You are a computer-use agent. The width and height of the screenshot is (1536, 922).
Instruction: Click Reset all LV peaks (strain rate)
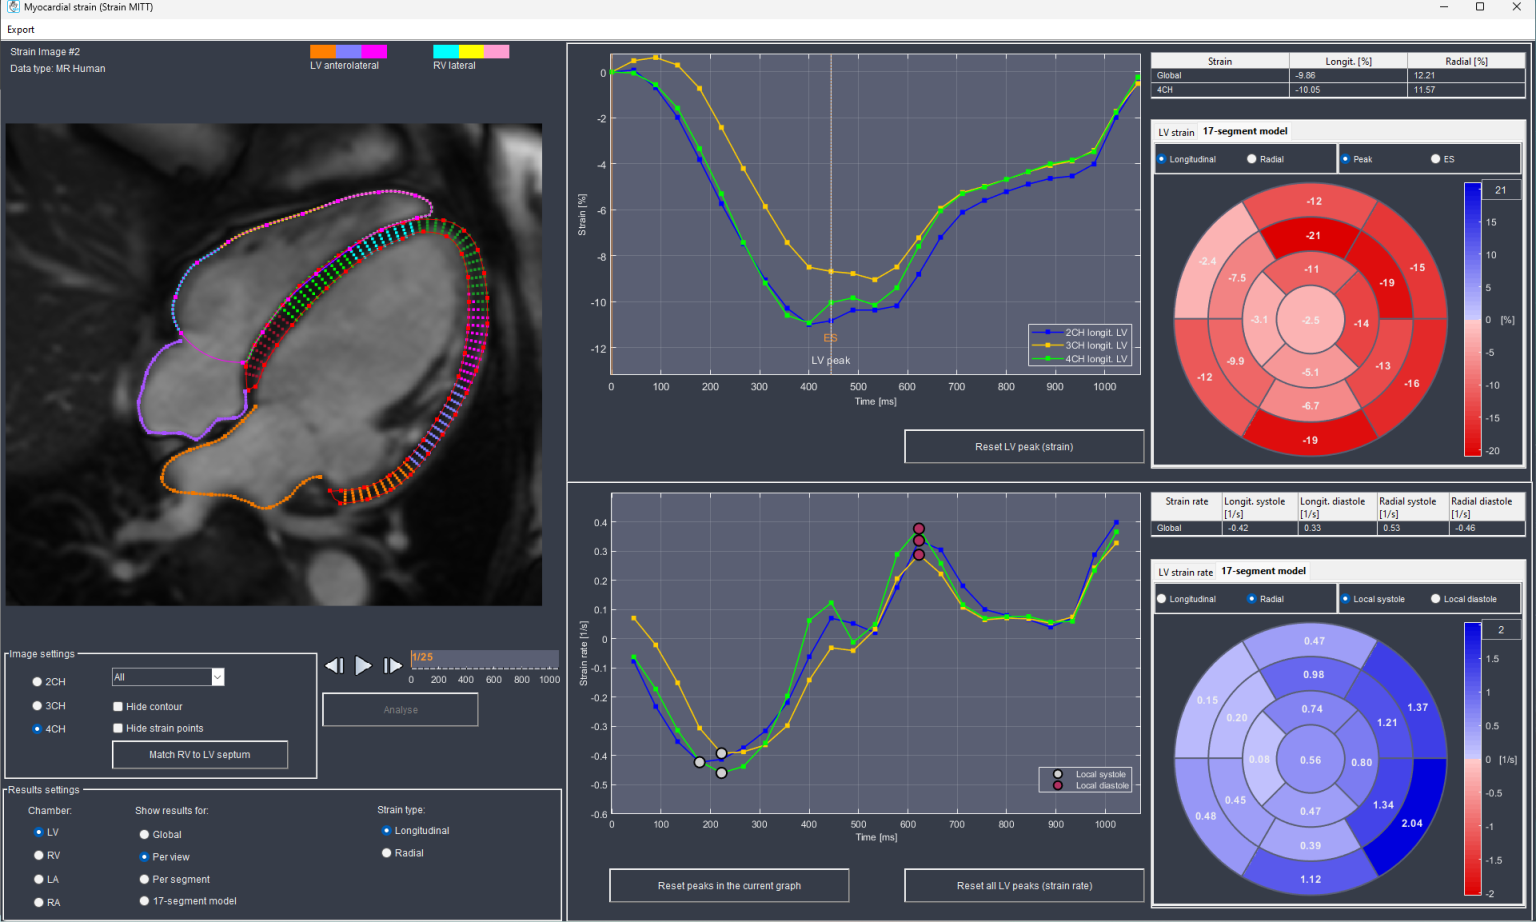[1024, 886]
